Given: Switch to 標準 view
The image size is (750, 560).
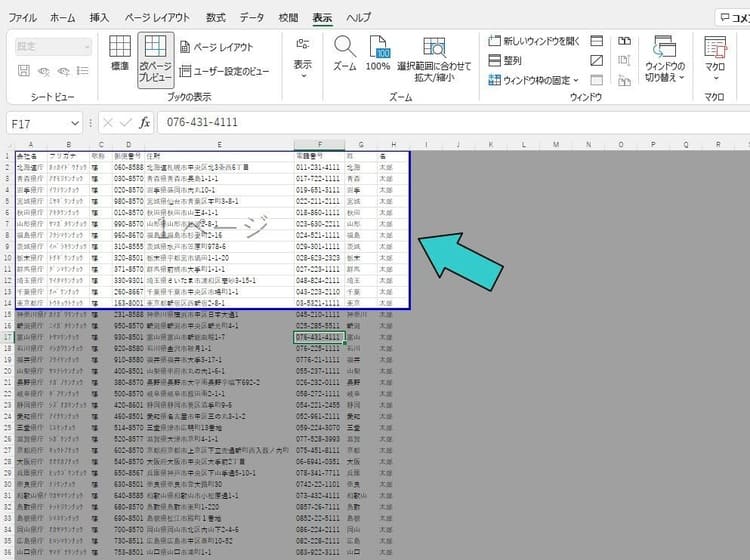Looking at the screenshot, I should point(120,53).
